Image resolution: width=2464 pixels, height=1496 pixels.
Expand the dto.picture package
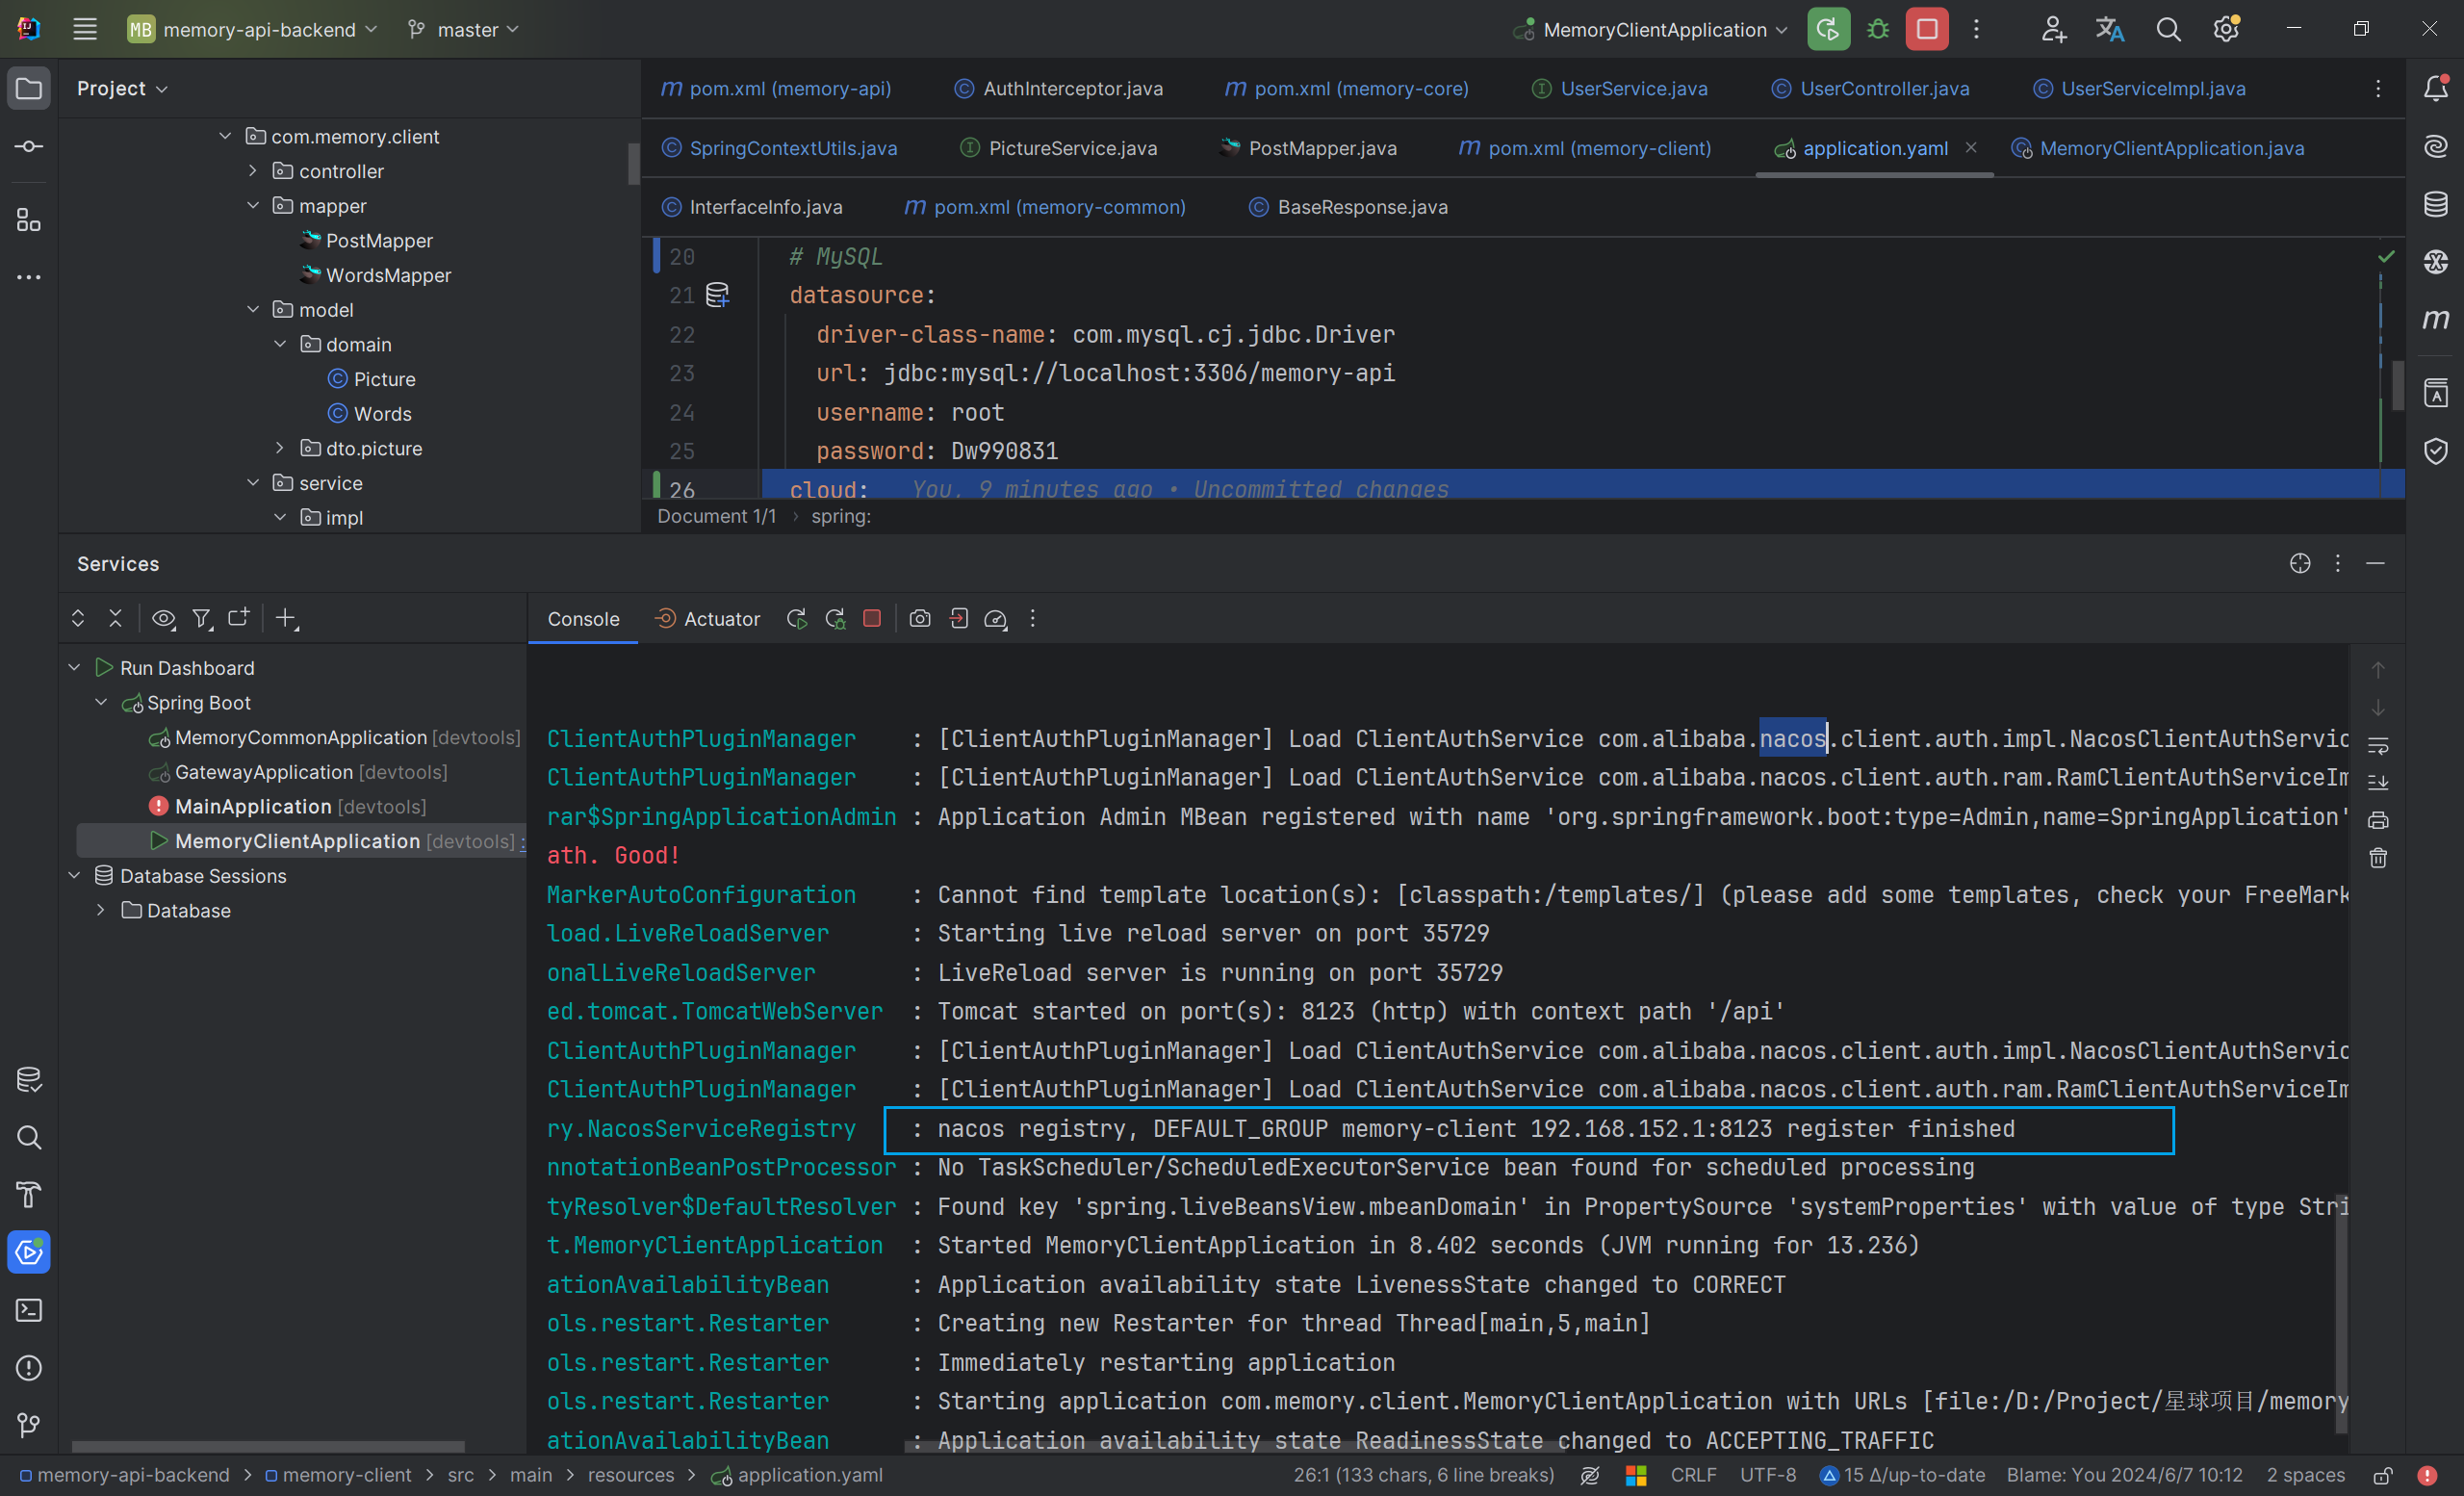point(280,448)
